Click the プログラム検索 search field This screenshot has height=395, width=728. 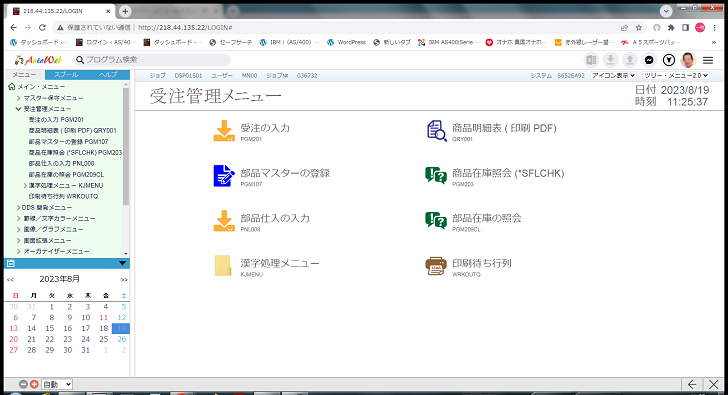(x=152, y=60)
